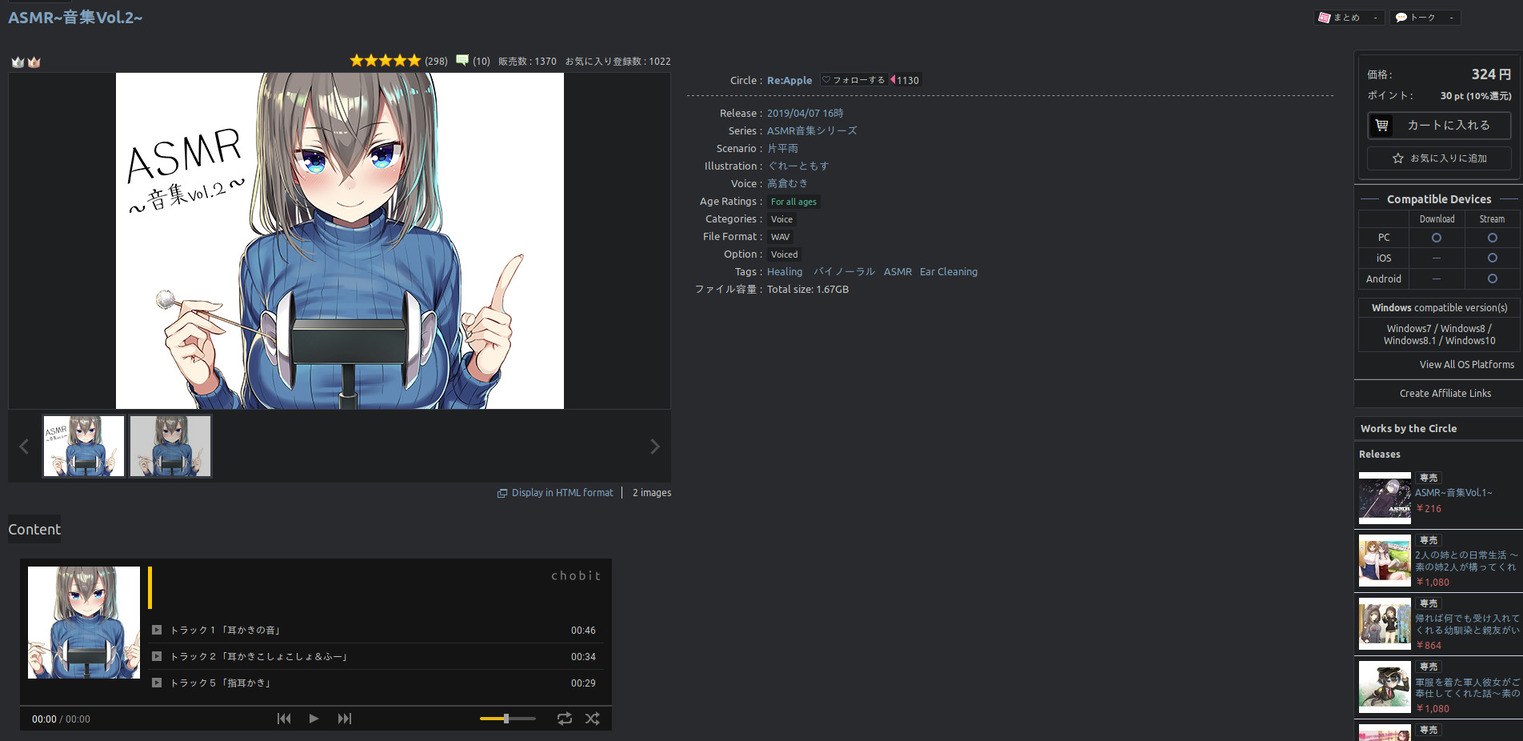This screenshot has height=741, width=1523.
Task: Click the Follow button for circle
Action: pos(853,80)
